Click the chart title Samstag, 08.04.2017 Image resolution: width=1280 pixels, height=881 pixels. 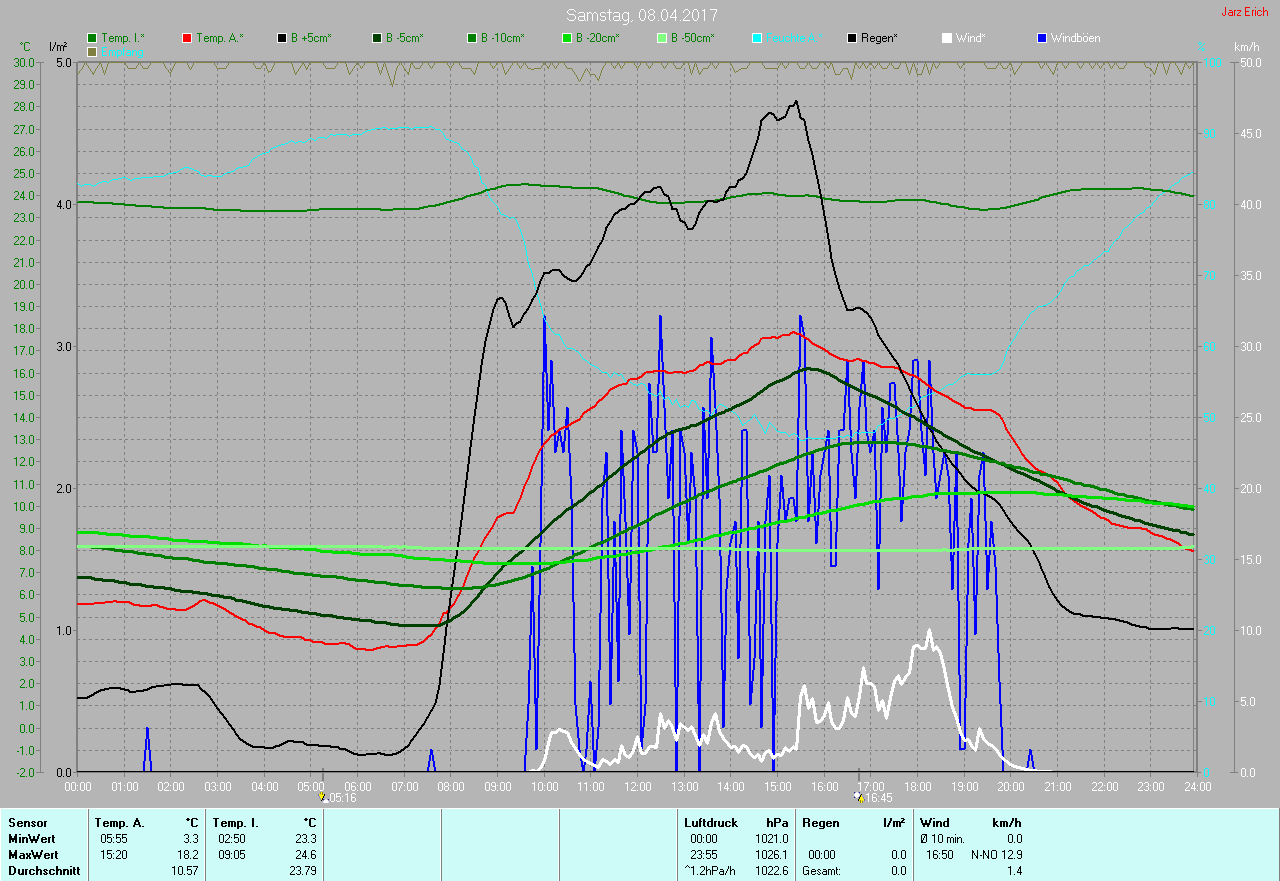click(x=641, y=15)
